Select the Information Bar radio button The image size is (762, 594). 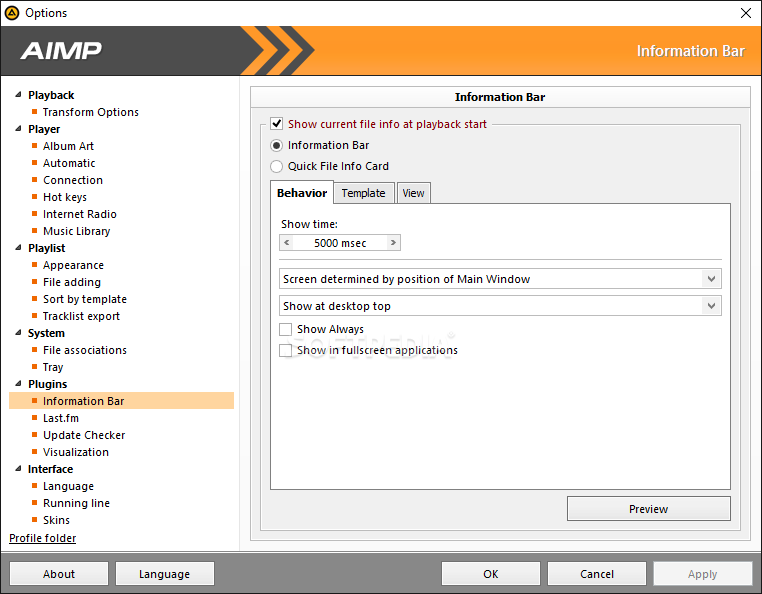tap(277, 145)
